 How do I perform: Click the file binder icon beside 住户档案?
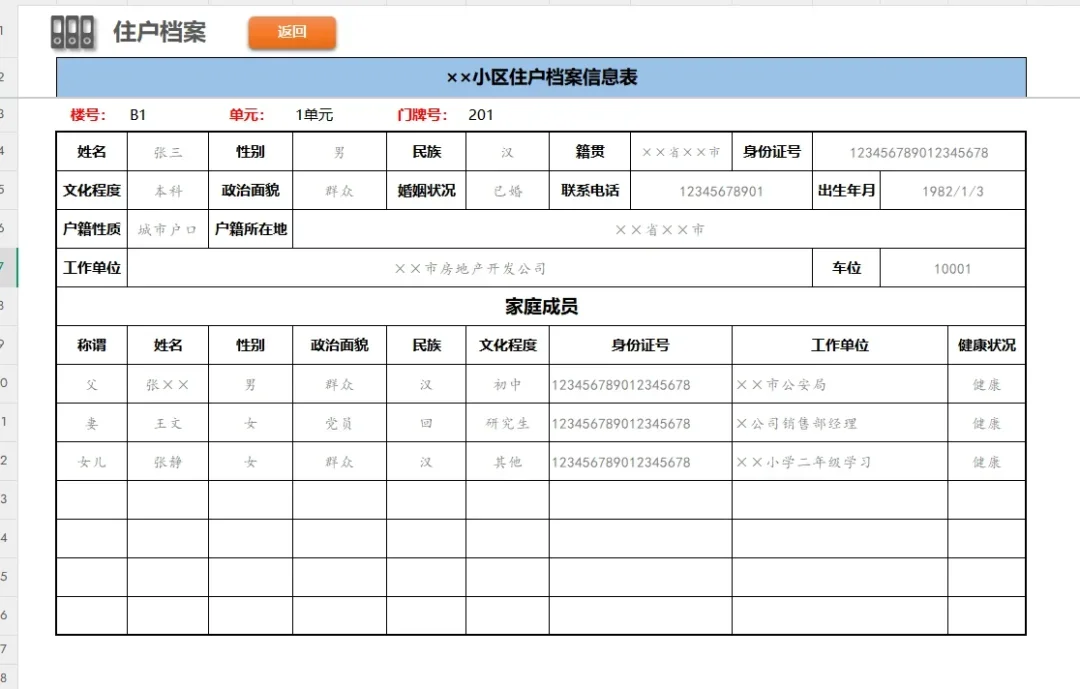pos(72,32)
